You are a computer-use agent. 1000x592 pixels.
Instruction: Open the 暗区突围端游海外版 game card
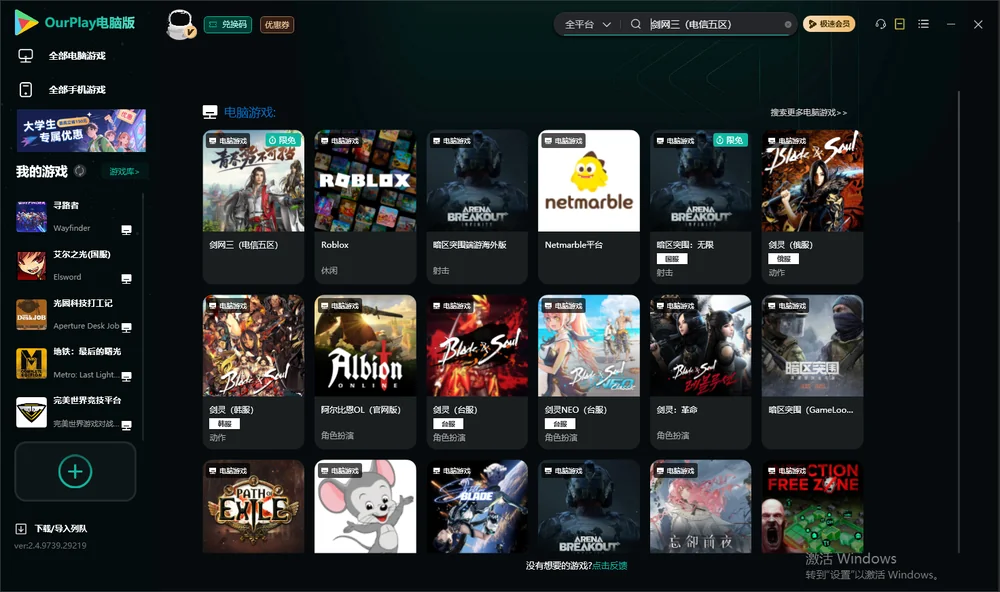477,207
